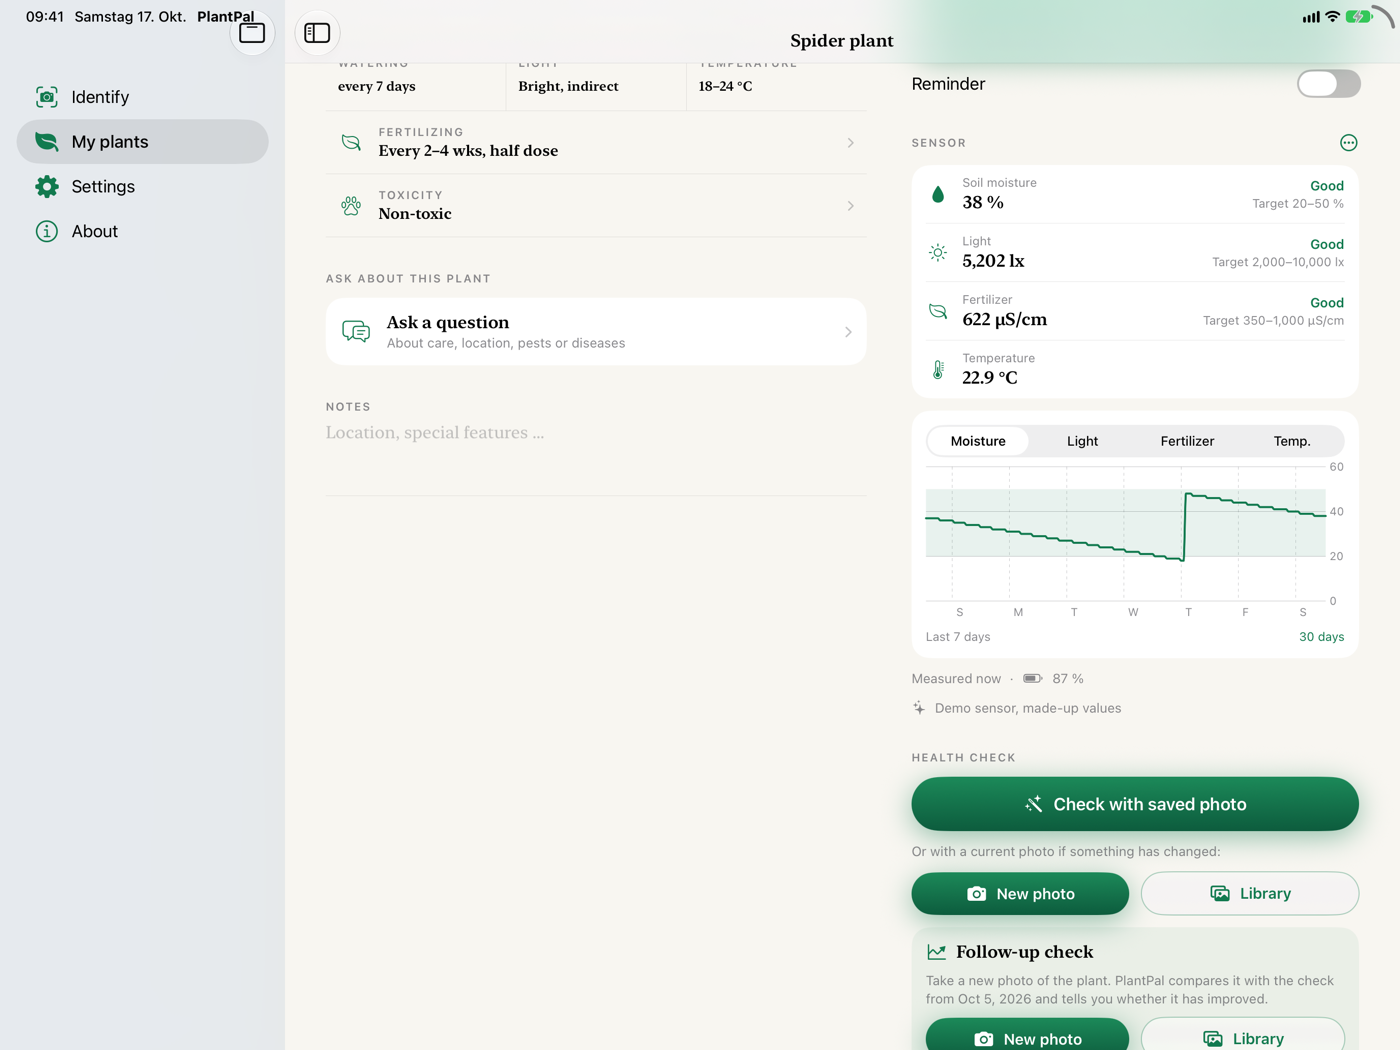Select the Moisture chart tab
Image resolution: width=1400 pixels, height=1050 pixels.
coord(978,441)
